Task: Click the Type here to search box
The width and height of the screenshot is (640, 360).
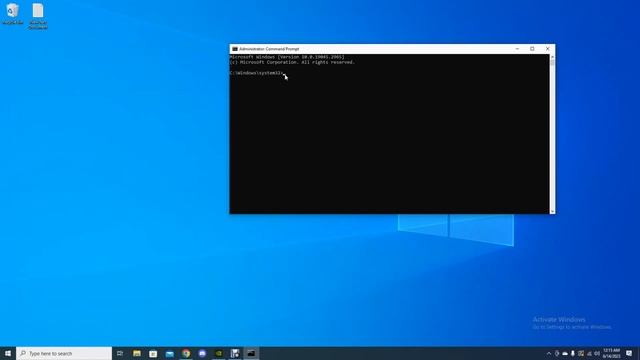Action: (x=64, y=353)
